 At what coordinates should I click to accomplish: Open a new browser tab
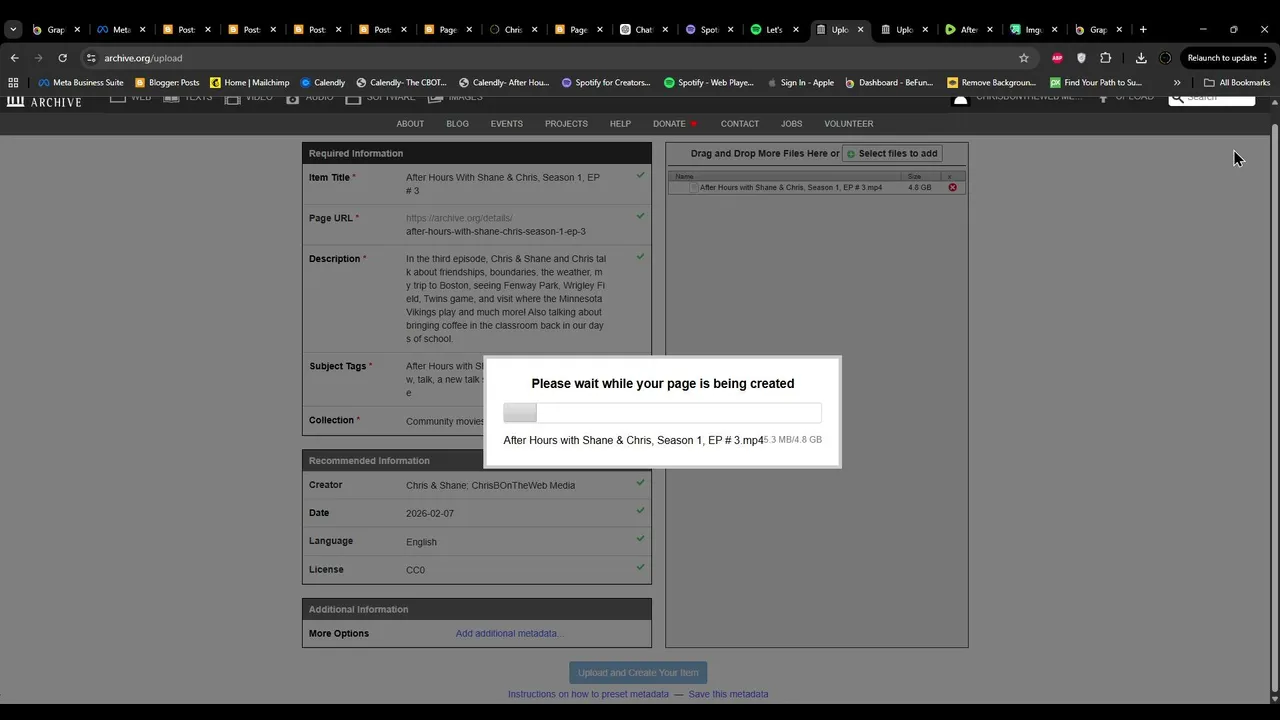tap(1143, 29)
